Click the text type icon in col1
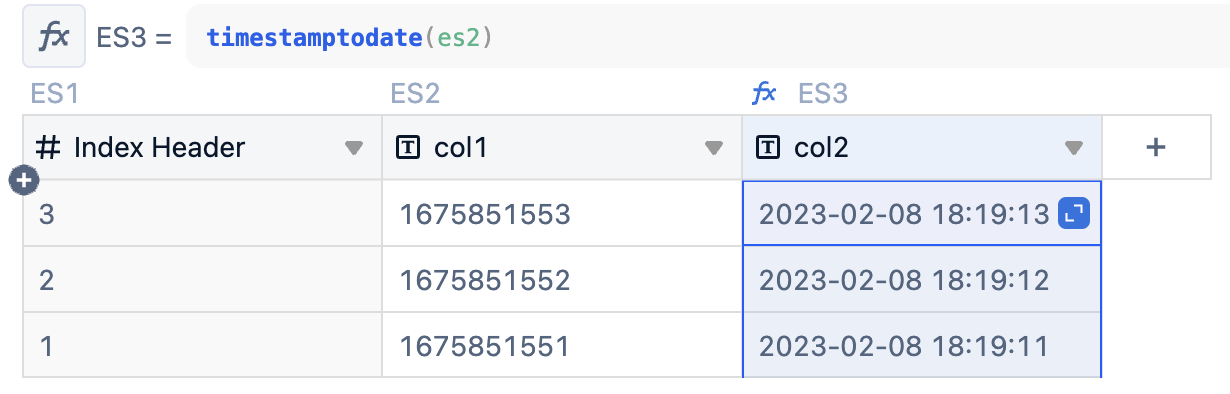The height and width of the screenshot is (394, 1230). (x=408, y=148)
